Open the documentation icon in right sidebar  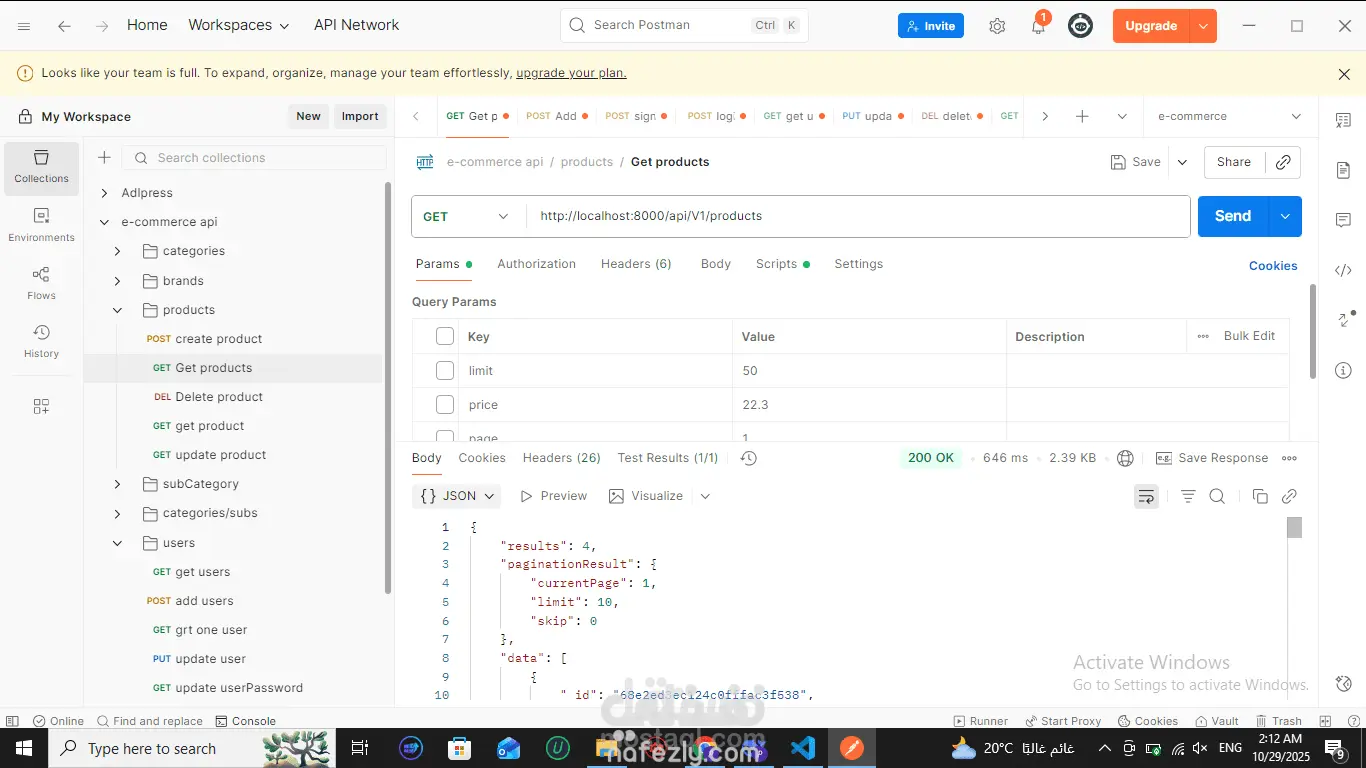(x=1343, y=170)
